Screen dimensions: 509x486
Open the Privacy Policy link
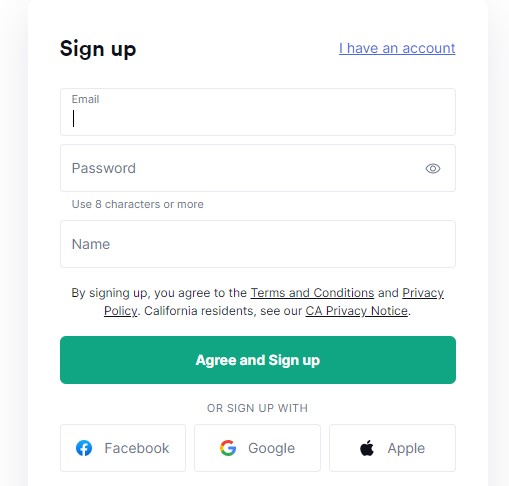[423, 293]
